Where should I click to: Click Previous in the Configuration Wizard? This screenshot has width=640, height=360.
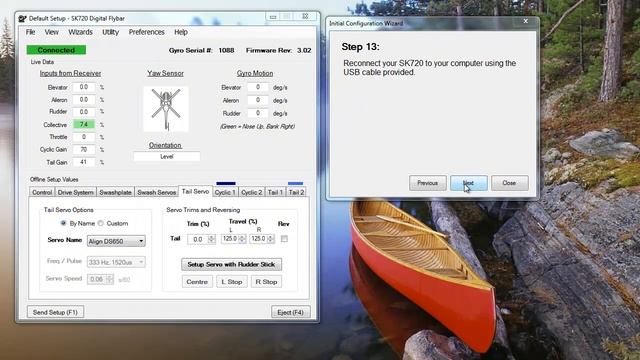428,183
